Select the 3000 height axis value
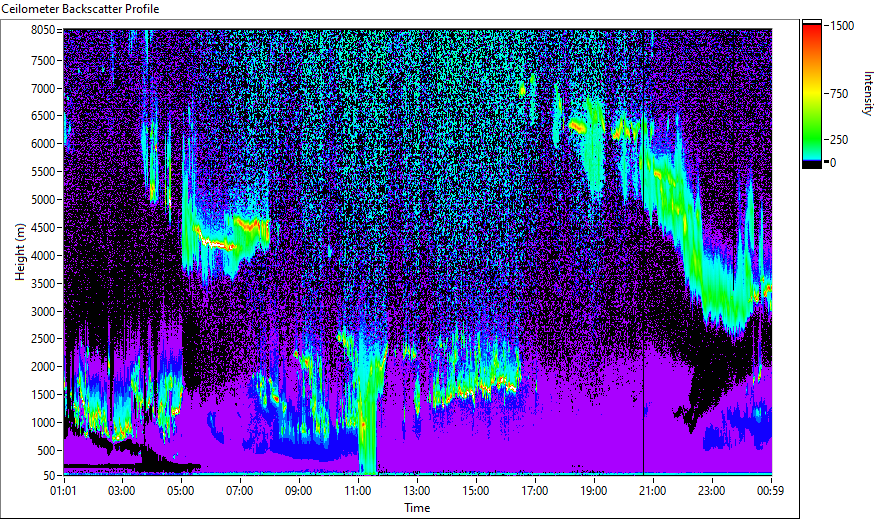 (x=43, y=312)
